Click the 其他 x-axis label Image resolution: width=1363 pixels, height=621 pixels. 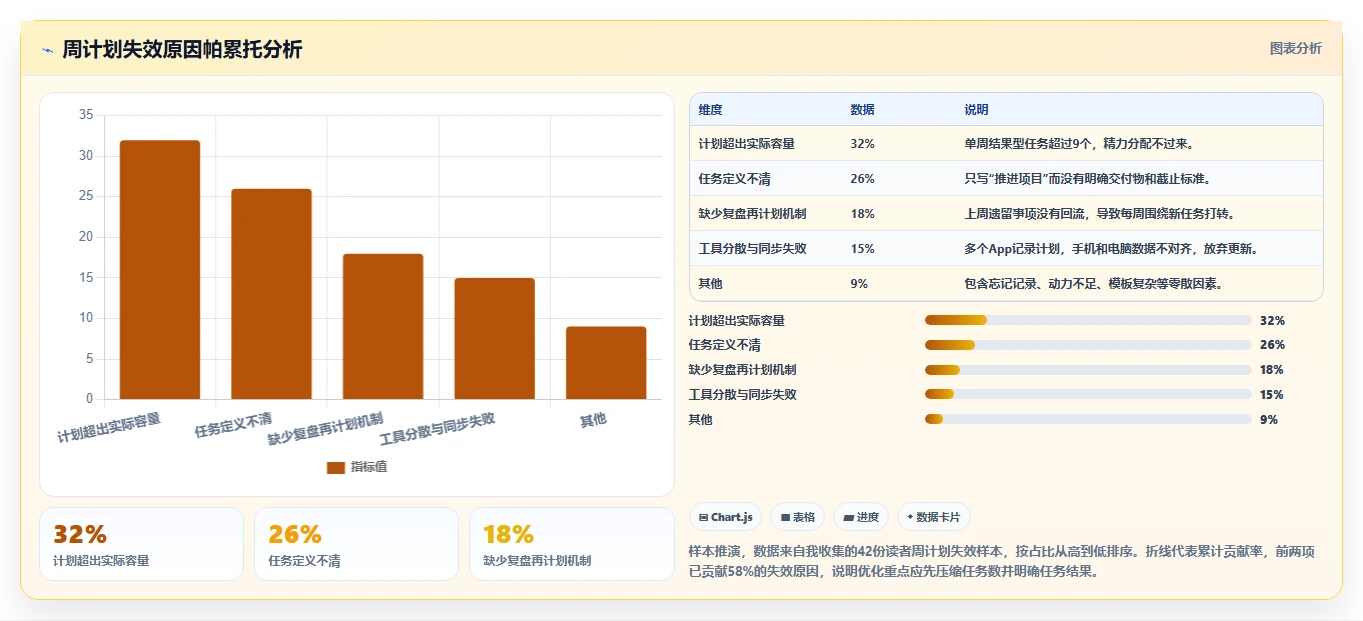pos(593,420)
